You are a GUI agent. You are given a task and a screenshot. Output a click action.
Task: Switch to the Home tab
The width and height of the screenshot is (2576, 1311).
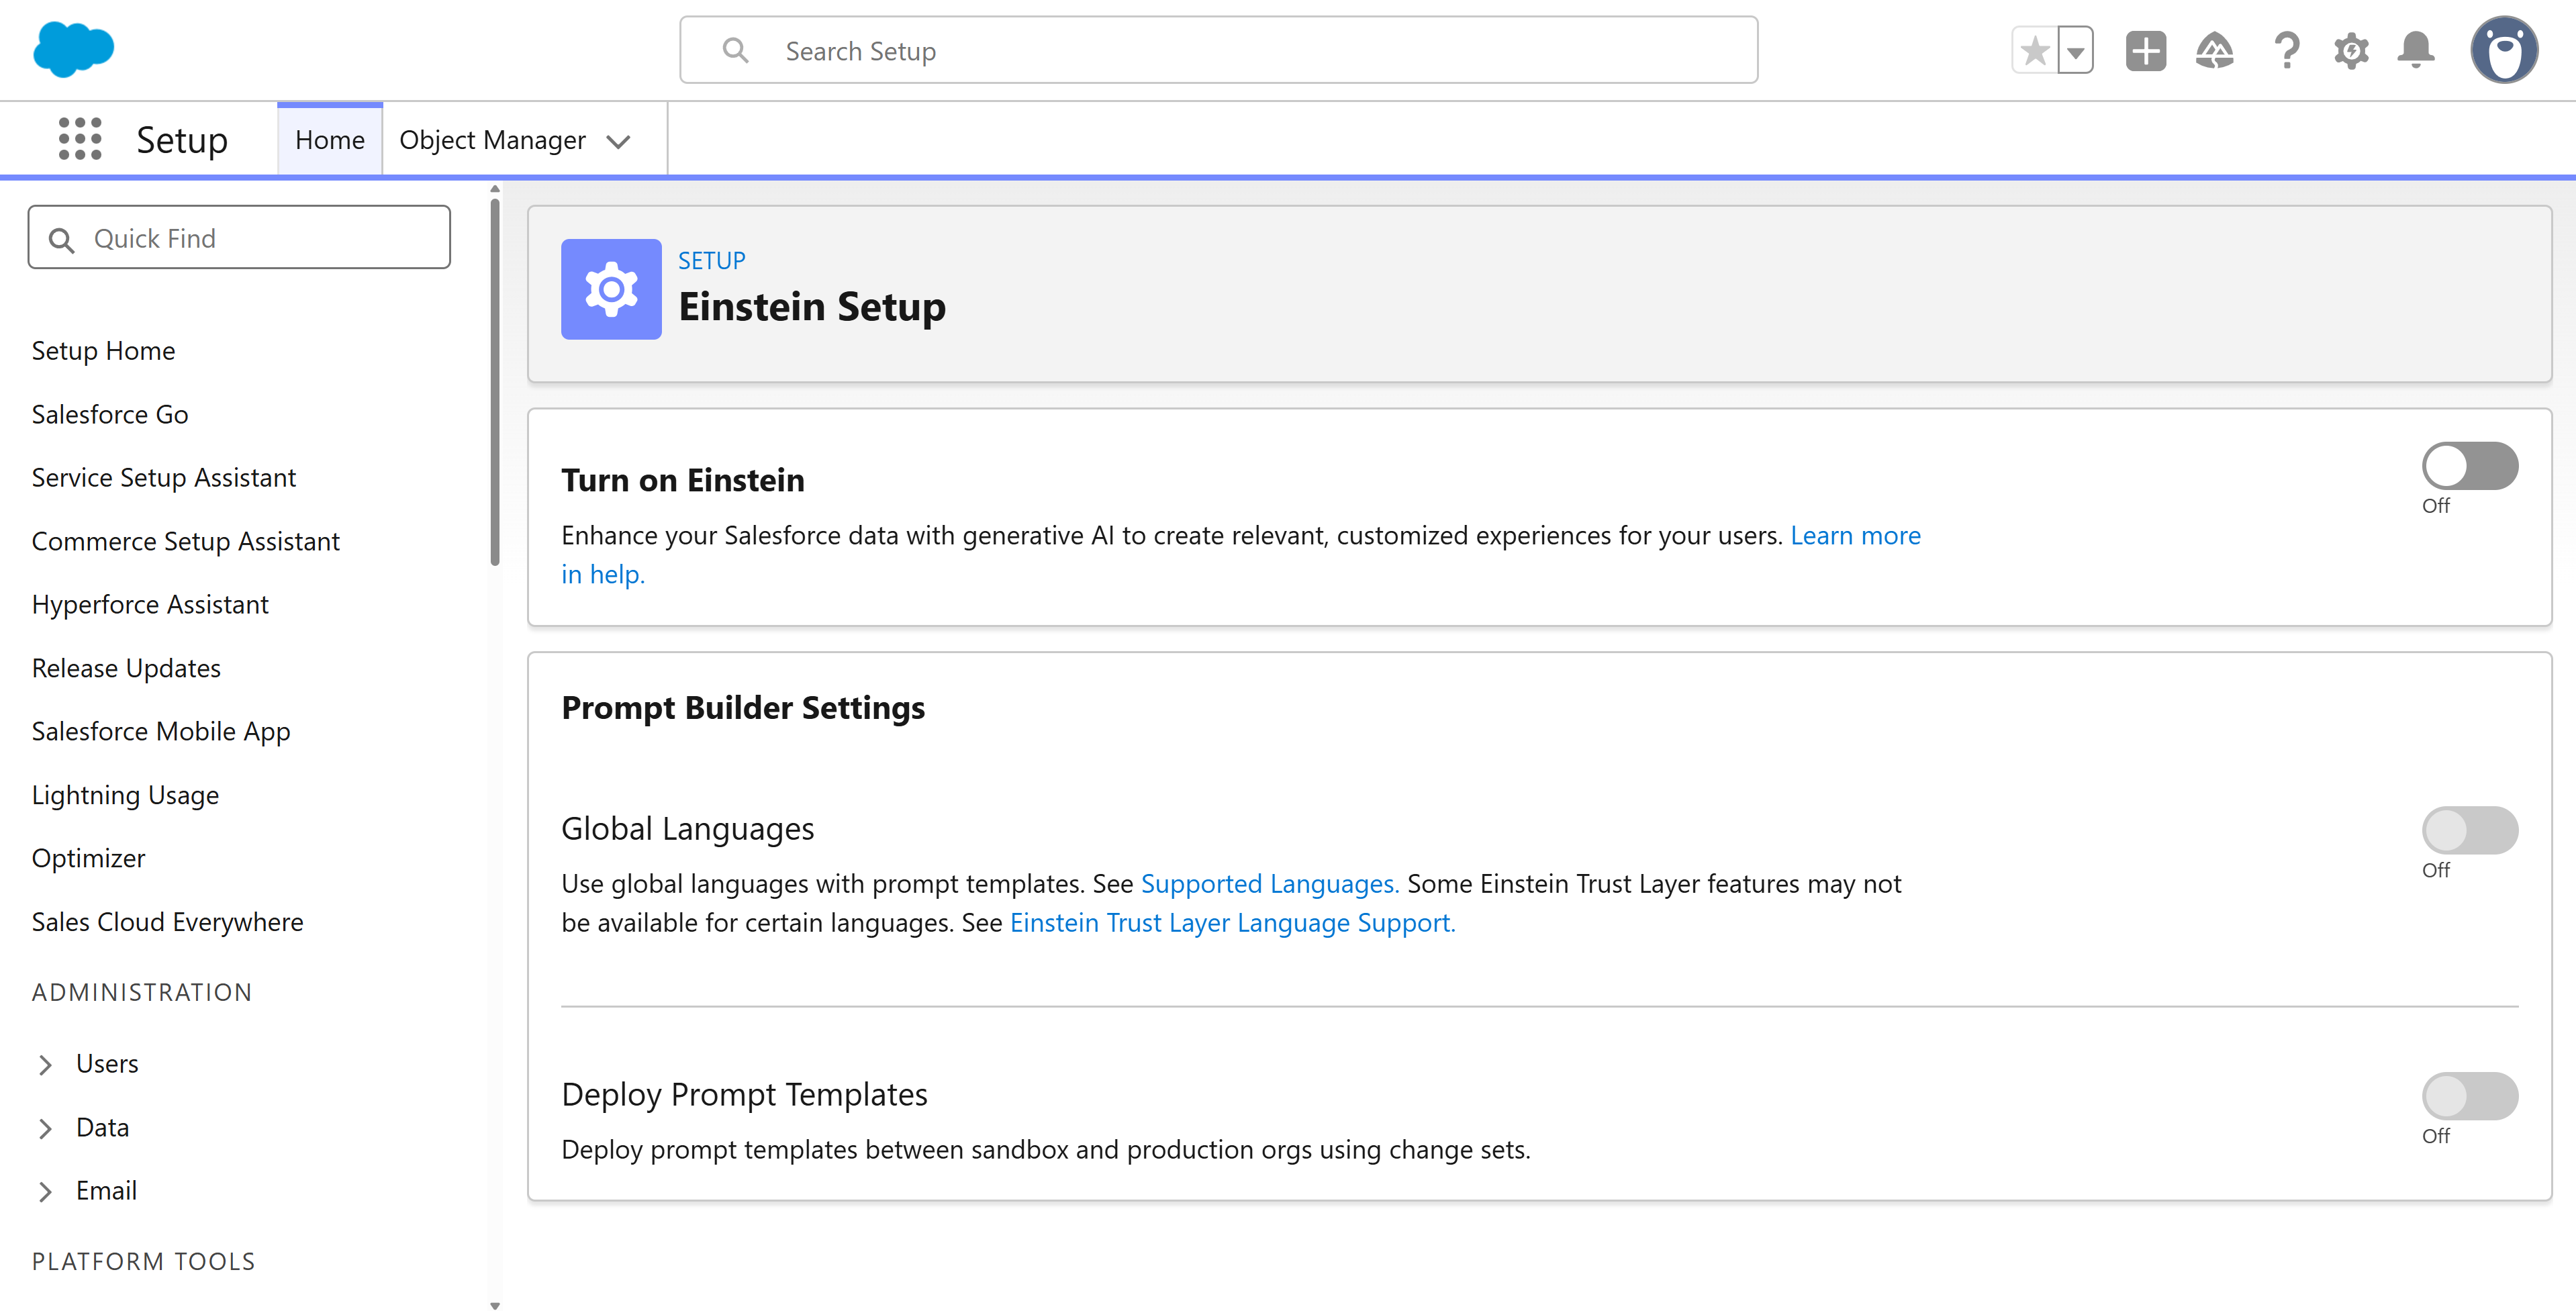pos(329,139)
